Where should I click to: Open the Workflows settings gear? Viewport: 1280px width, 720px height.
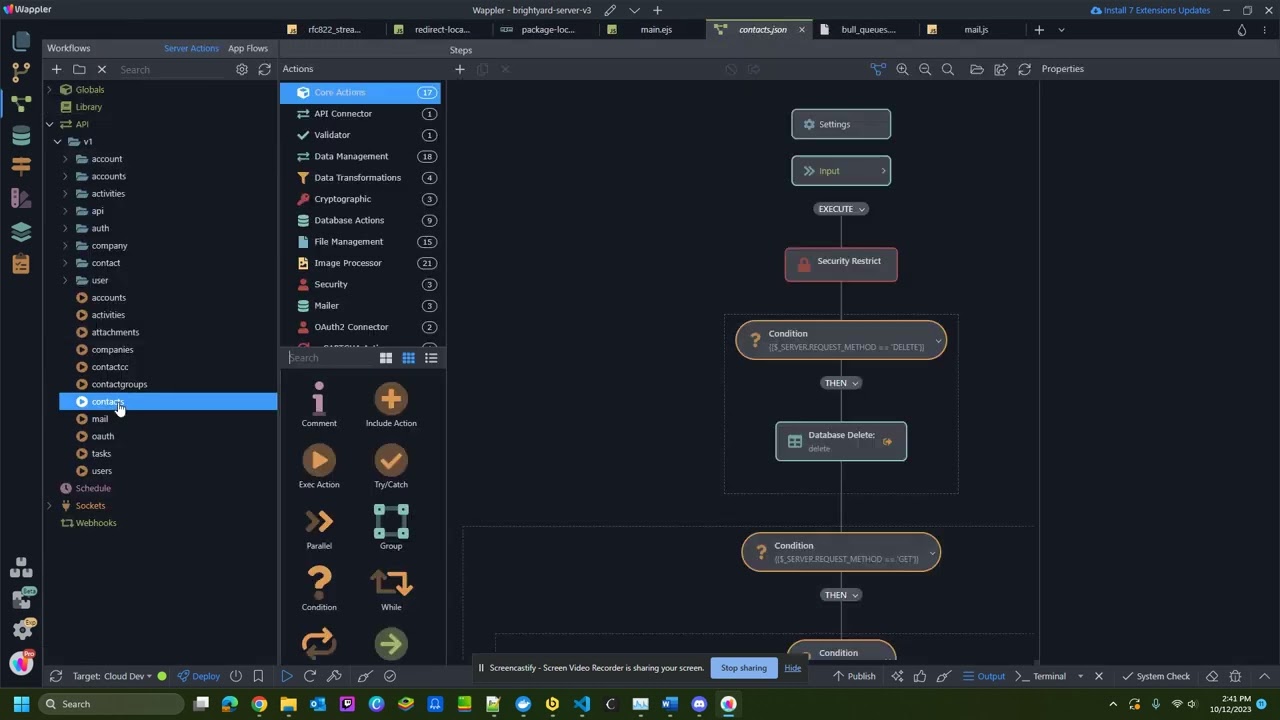click(241, 70)
